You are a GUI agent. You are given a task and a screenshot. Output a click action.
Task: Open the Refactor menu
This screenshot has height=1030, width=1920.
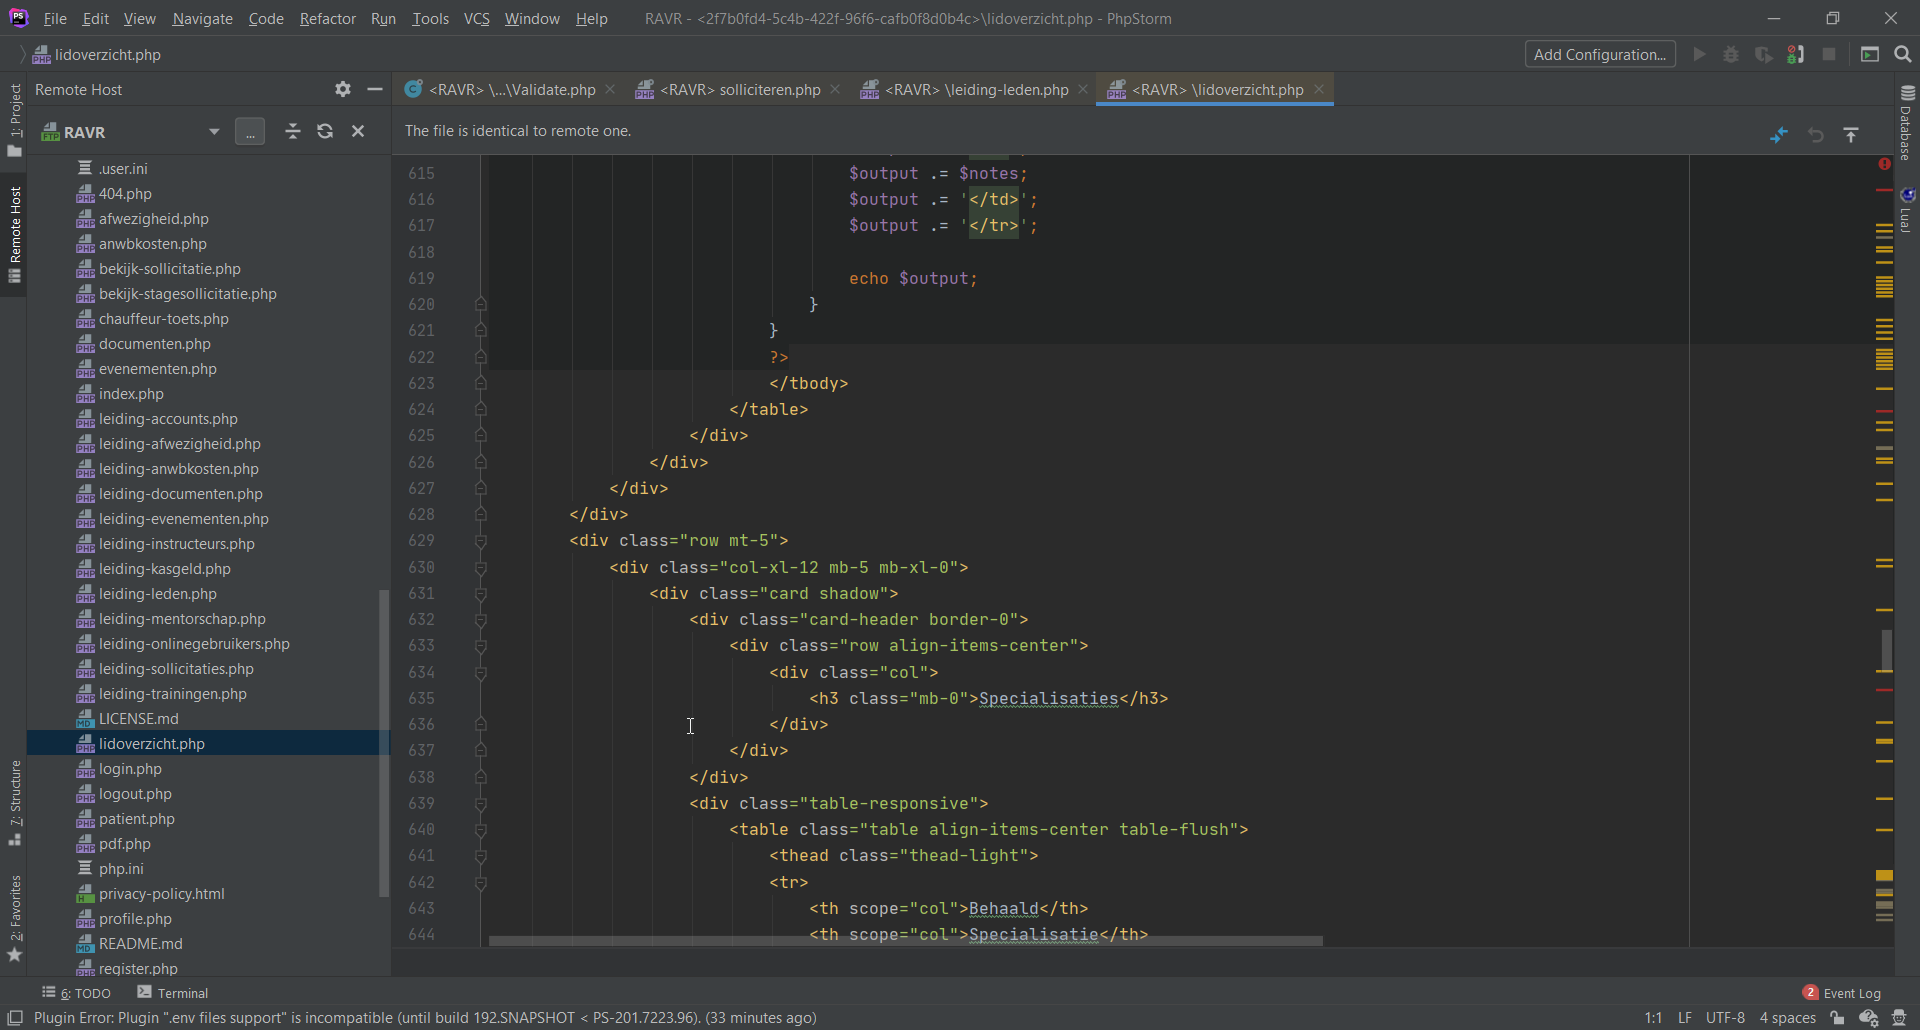pos(327,18)
